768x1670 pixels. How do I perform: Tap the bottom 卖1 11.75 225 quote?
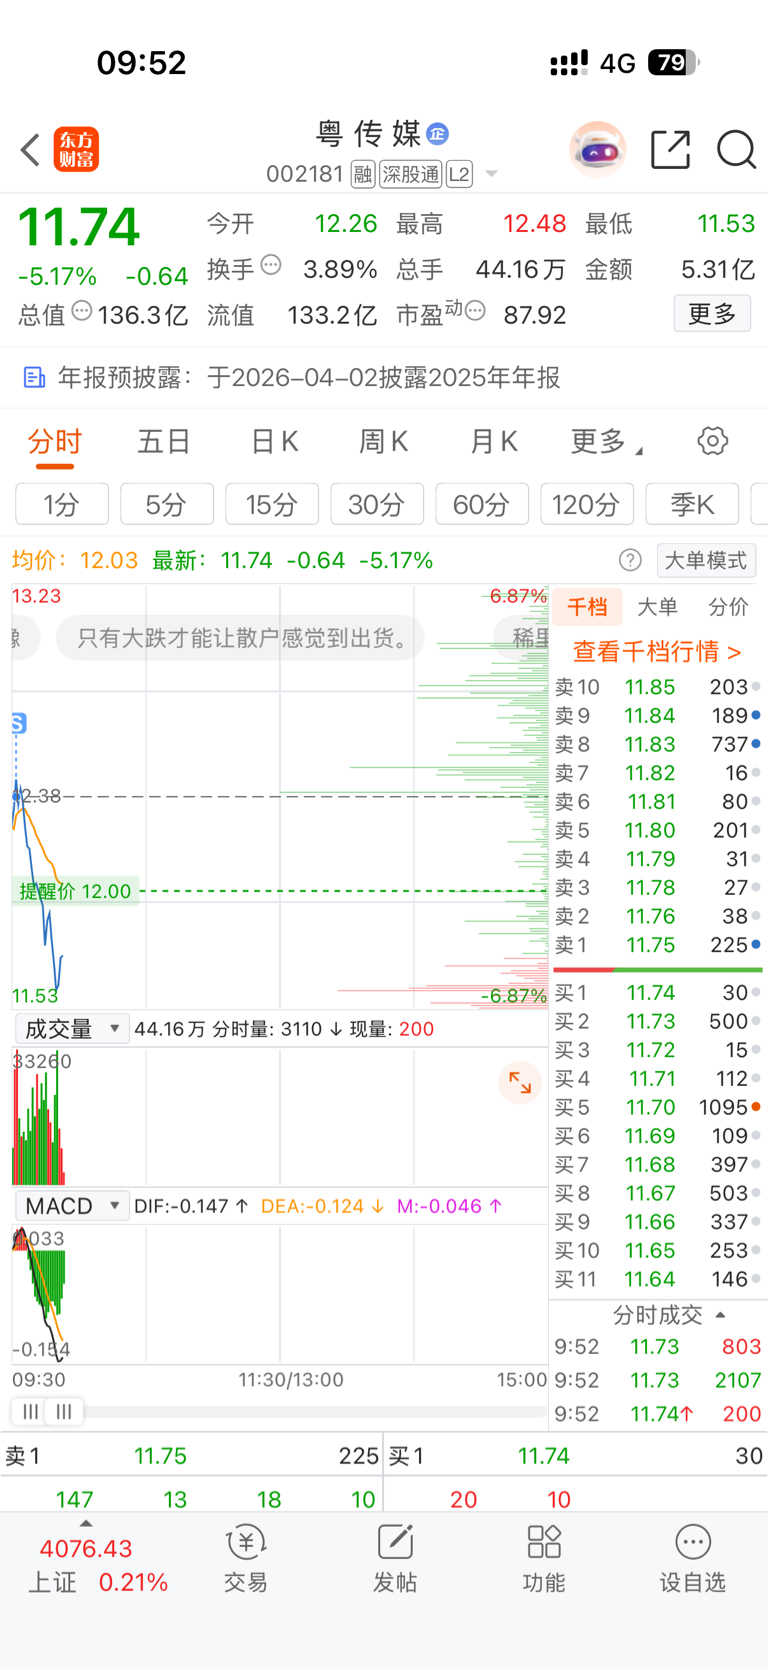click(x=191, y=1456)
